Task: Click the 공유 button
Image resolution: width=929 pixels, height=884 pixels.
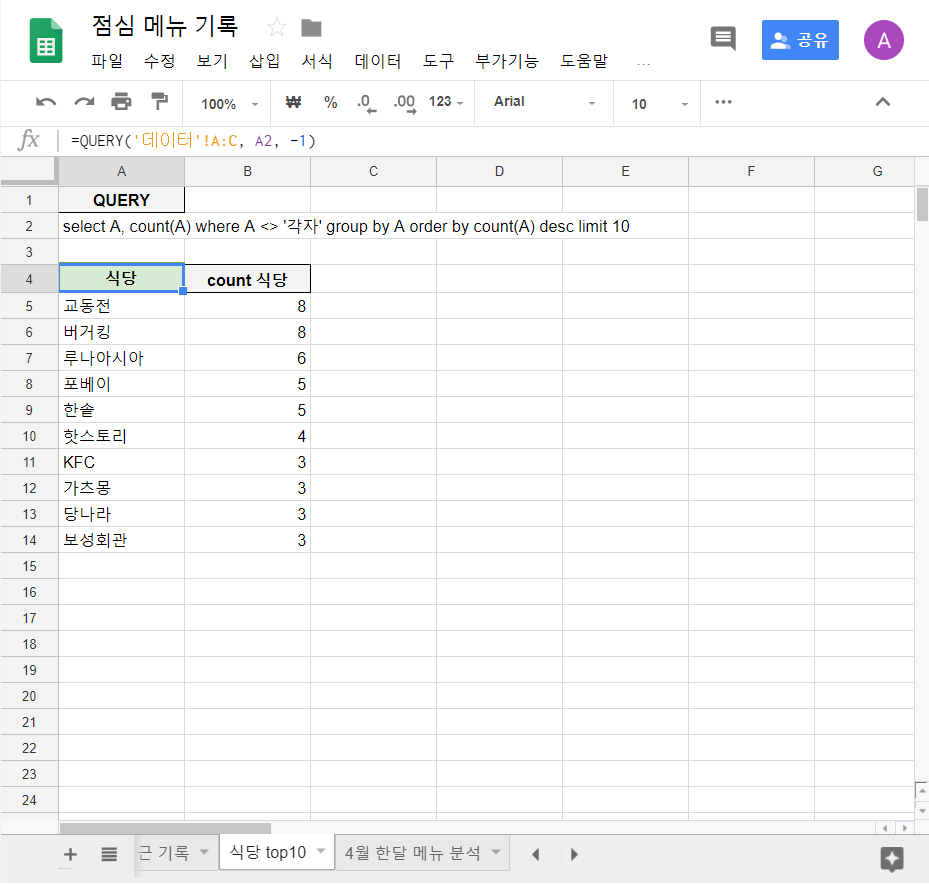Action: (799, 38)
